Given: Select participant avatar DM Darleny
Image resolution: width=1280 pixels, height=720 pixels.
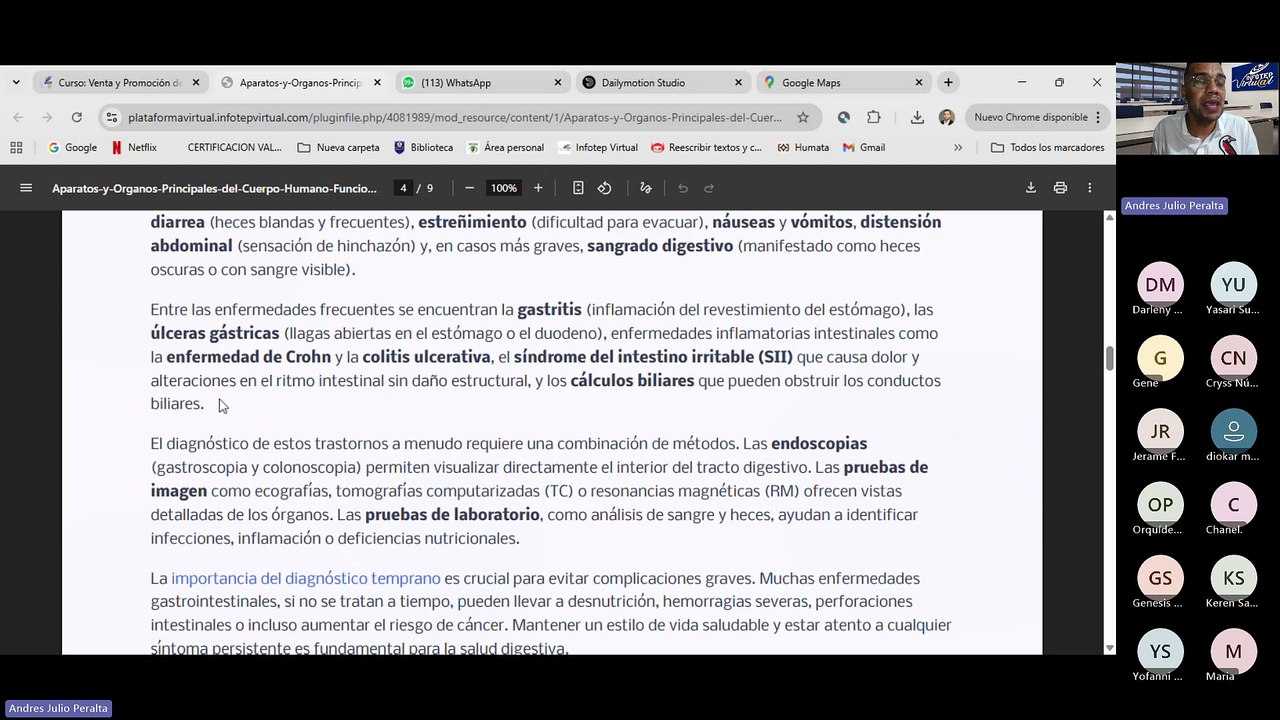Looking at the screenshot, I should tap(1160, 285).
